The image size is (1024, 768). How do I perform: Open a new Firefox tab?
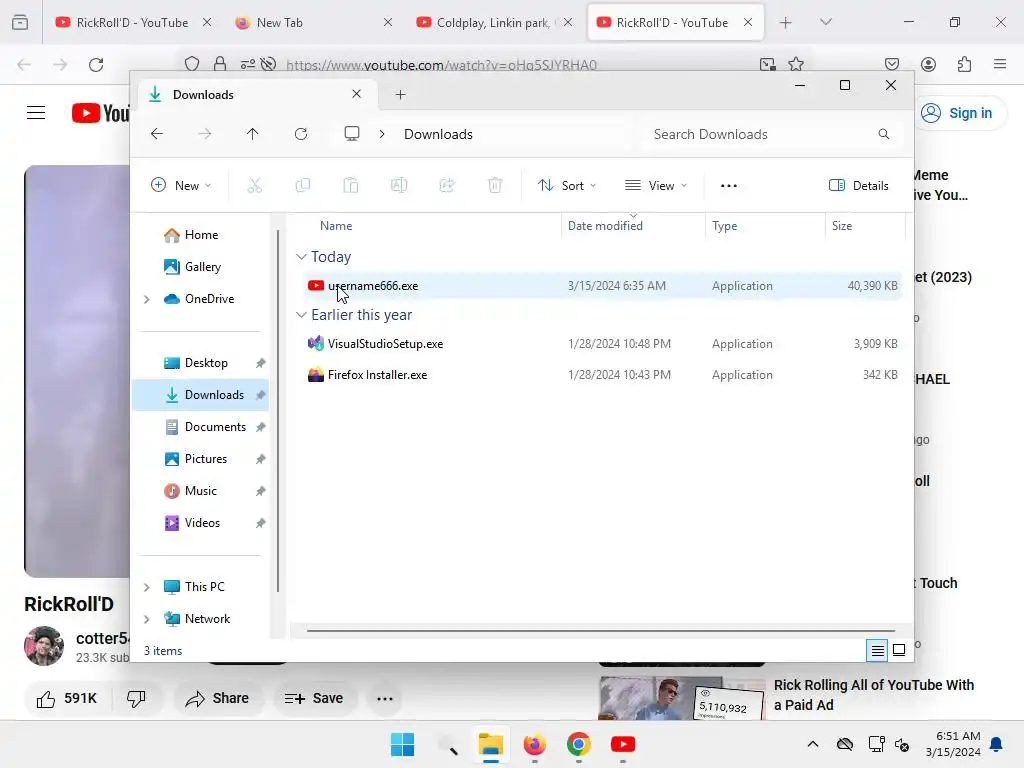click(x=786, y=23)
